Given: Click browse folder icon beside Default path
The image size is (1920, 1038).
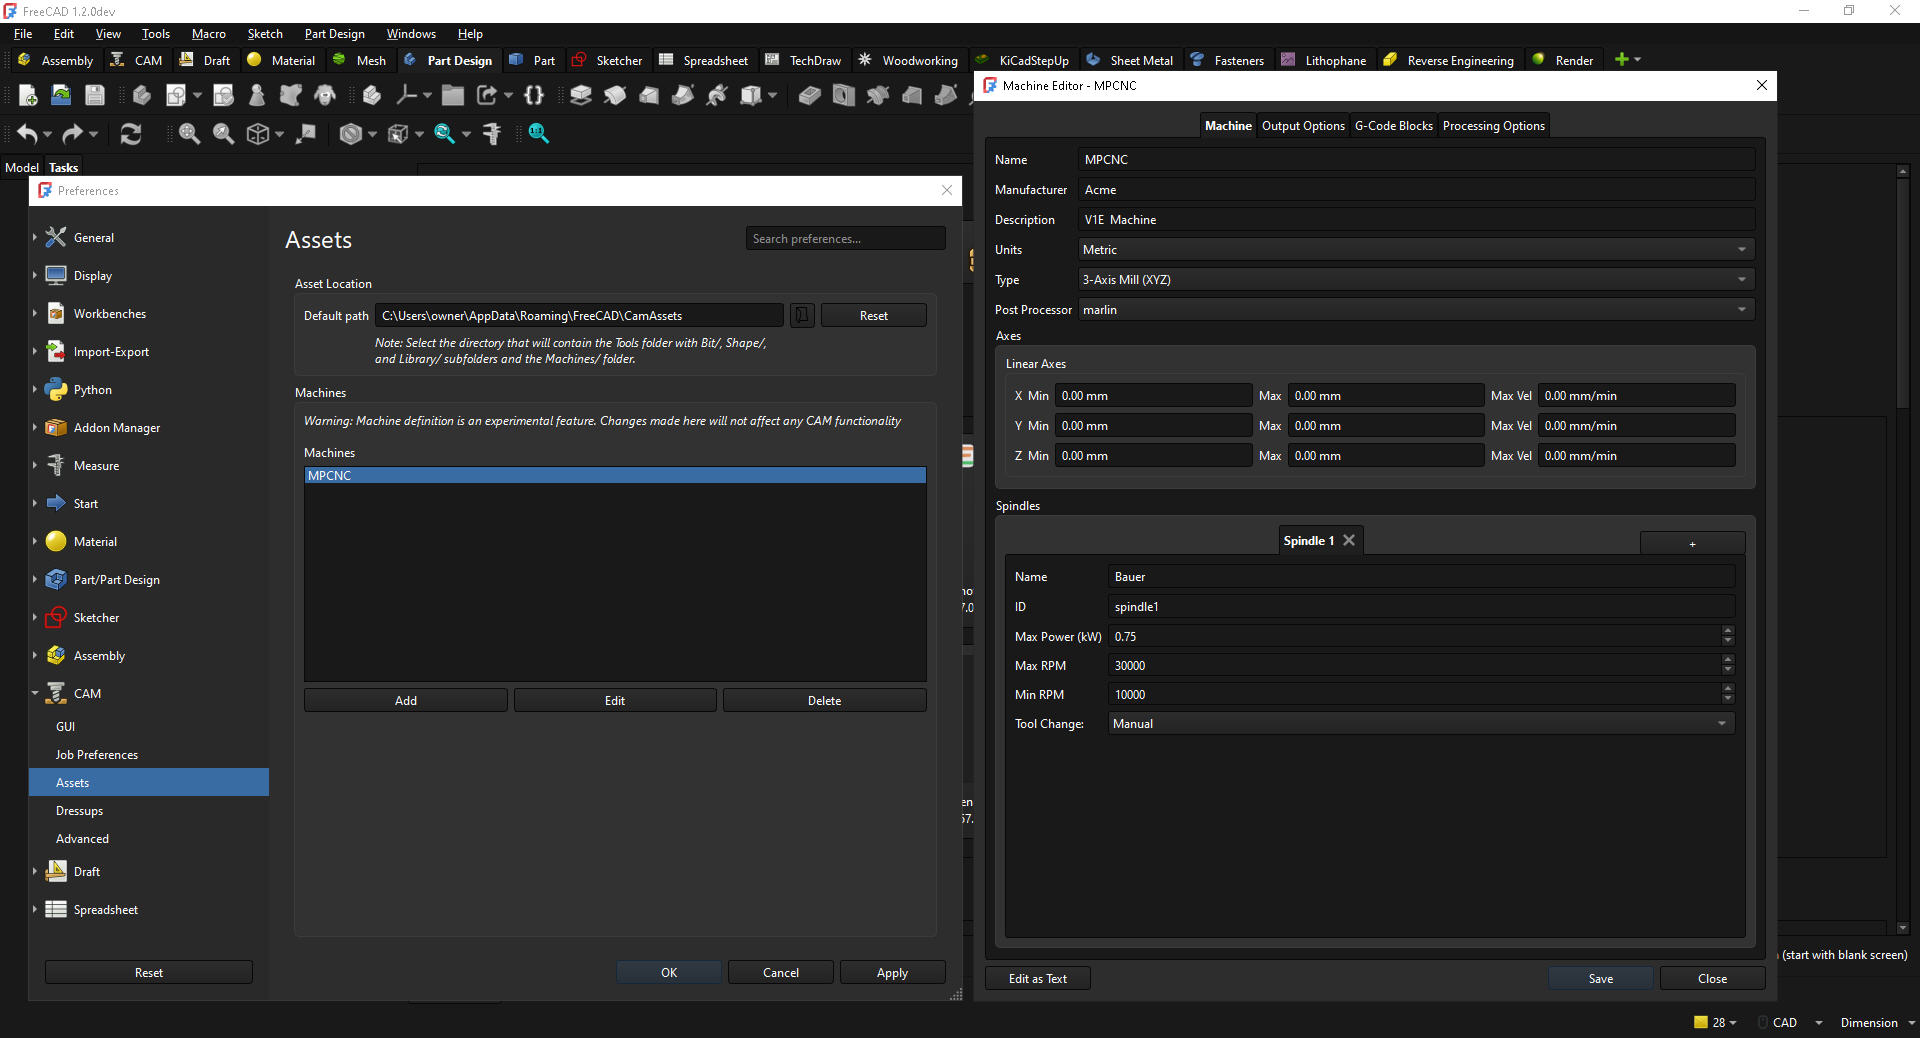Looking at the screenshot, I should pos(802,316).
